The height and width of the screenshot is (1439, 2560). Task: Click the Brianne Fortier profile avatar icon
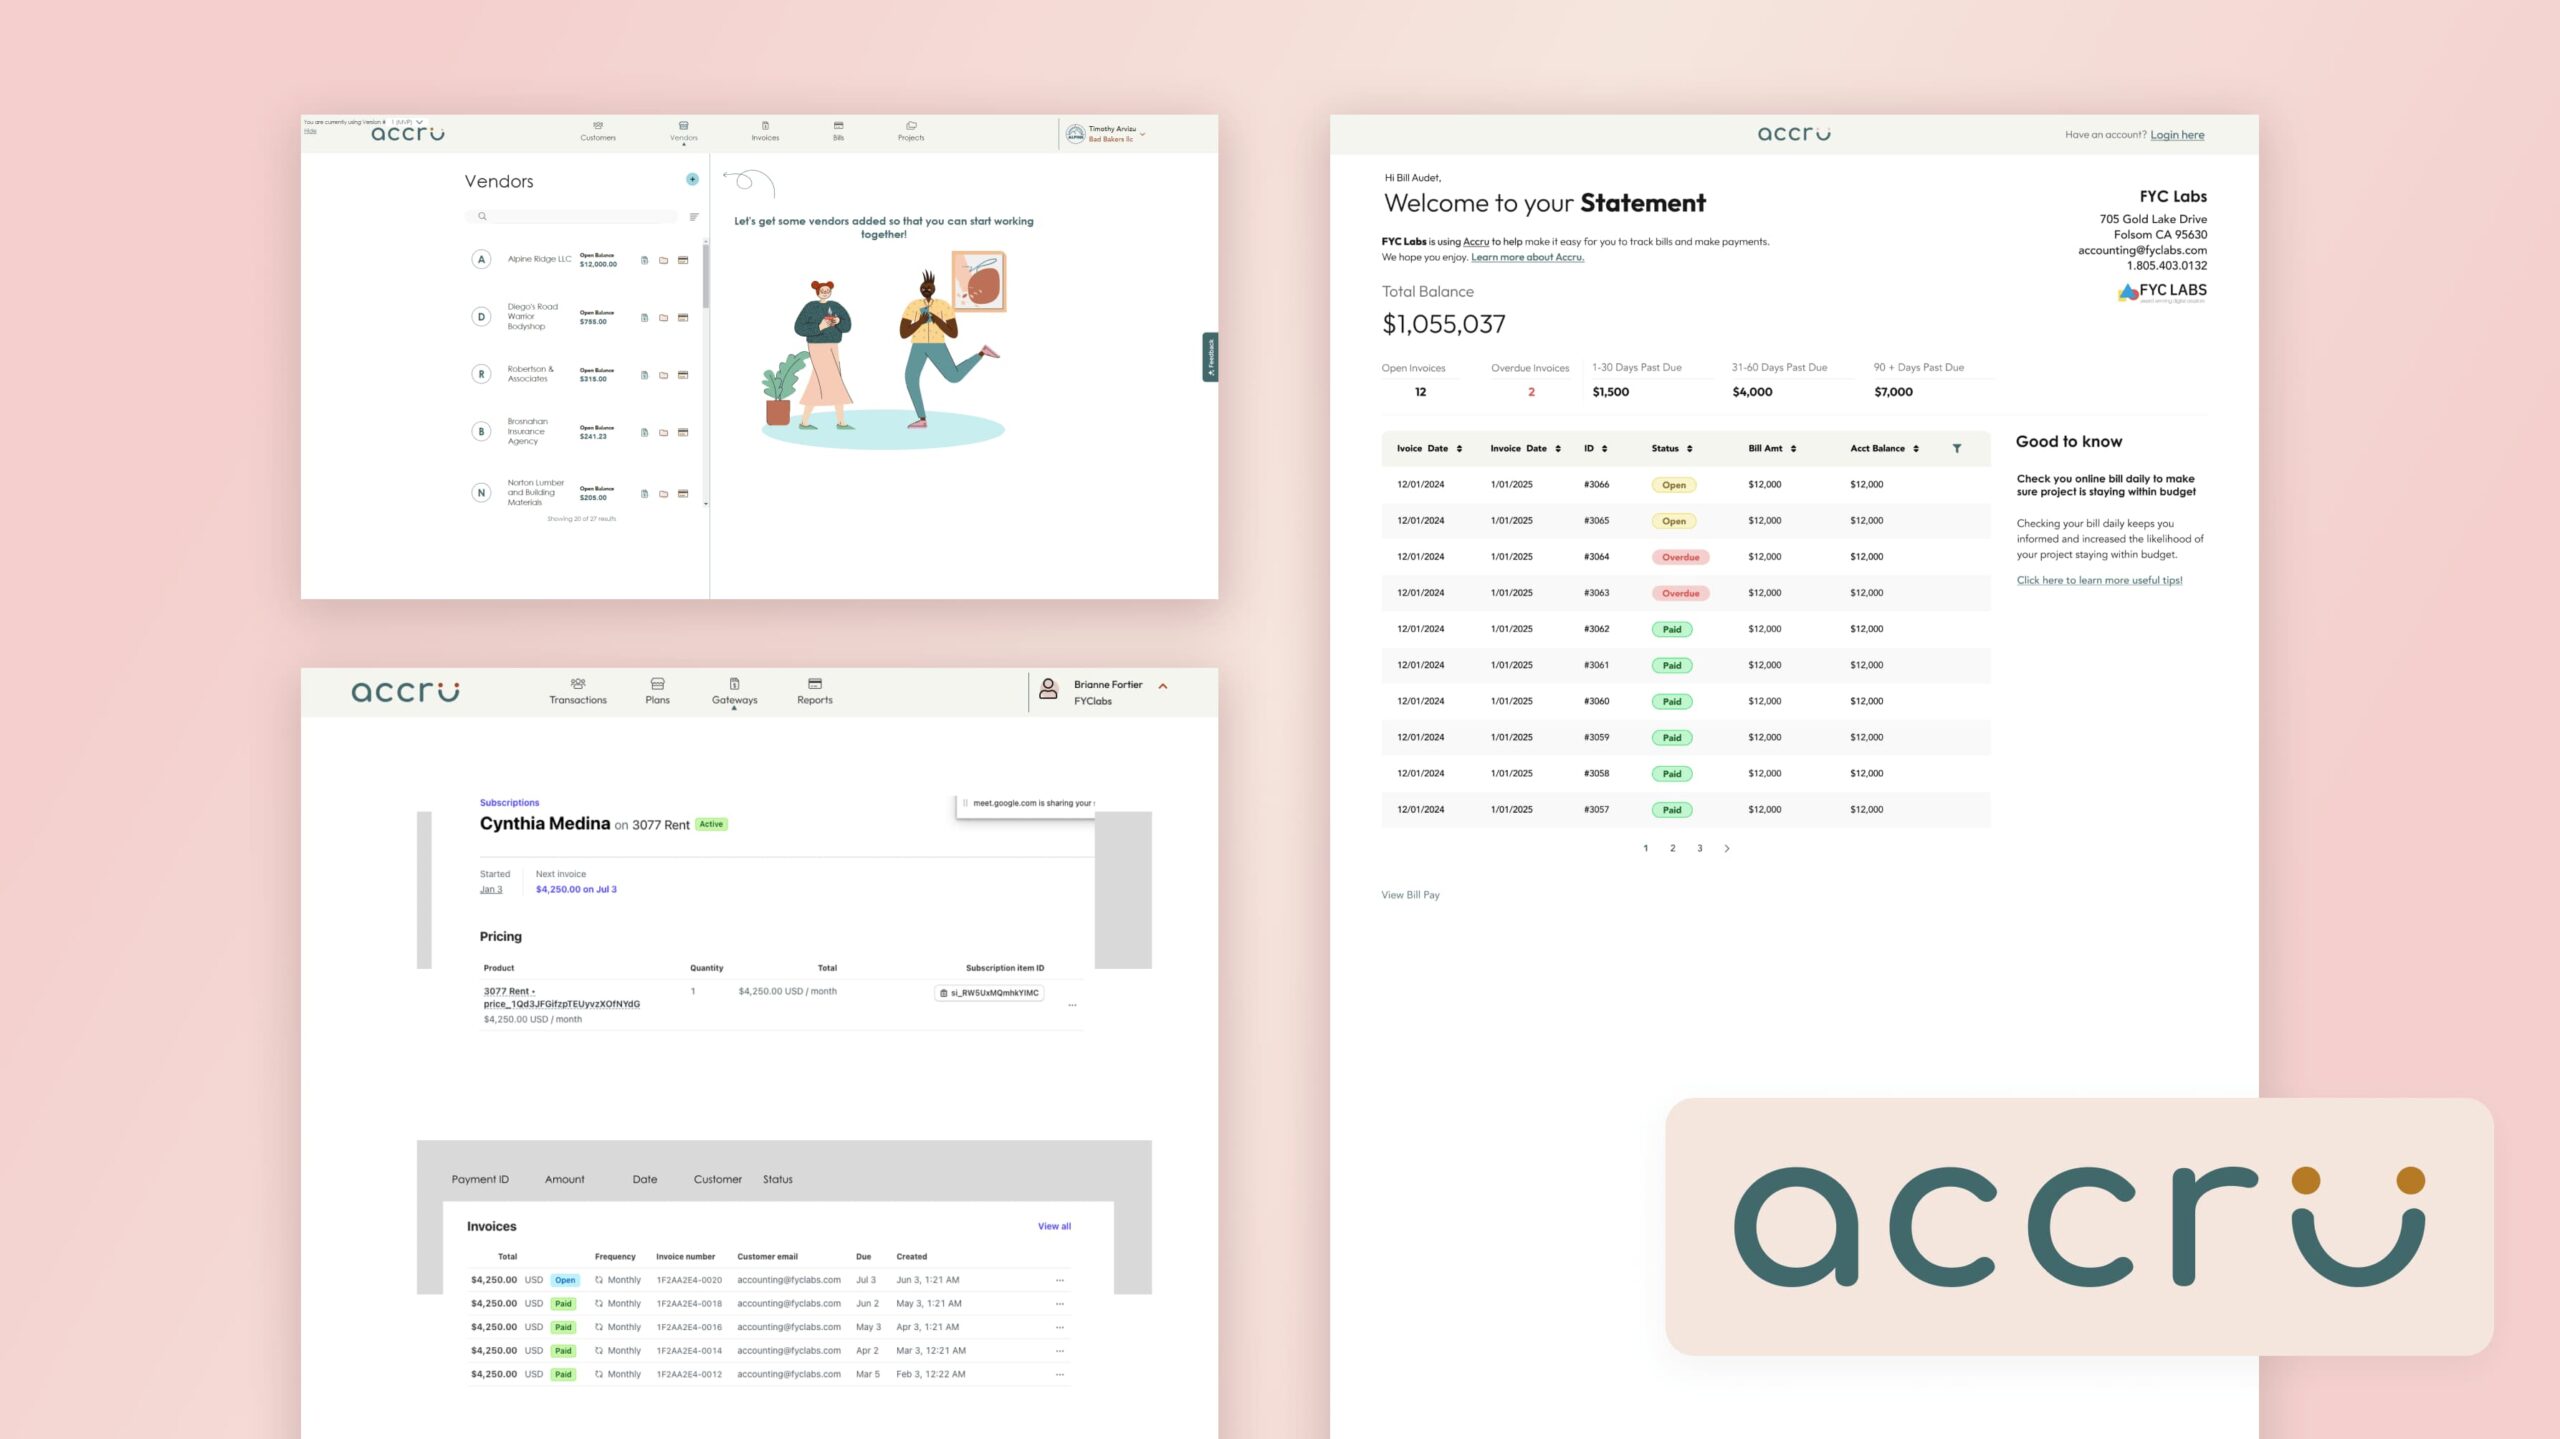tap(1048, 689)
